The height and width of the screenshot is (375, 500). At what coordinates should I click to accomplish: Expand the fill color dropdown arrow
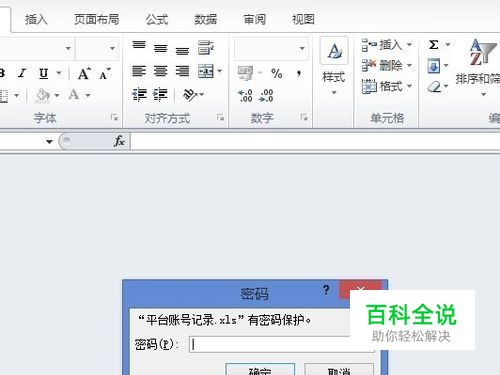click(57, 96)
